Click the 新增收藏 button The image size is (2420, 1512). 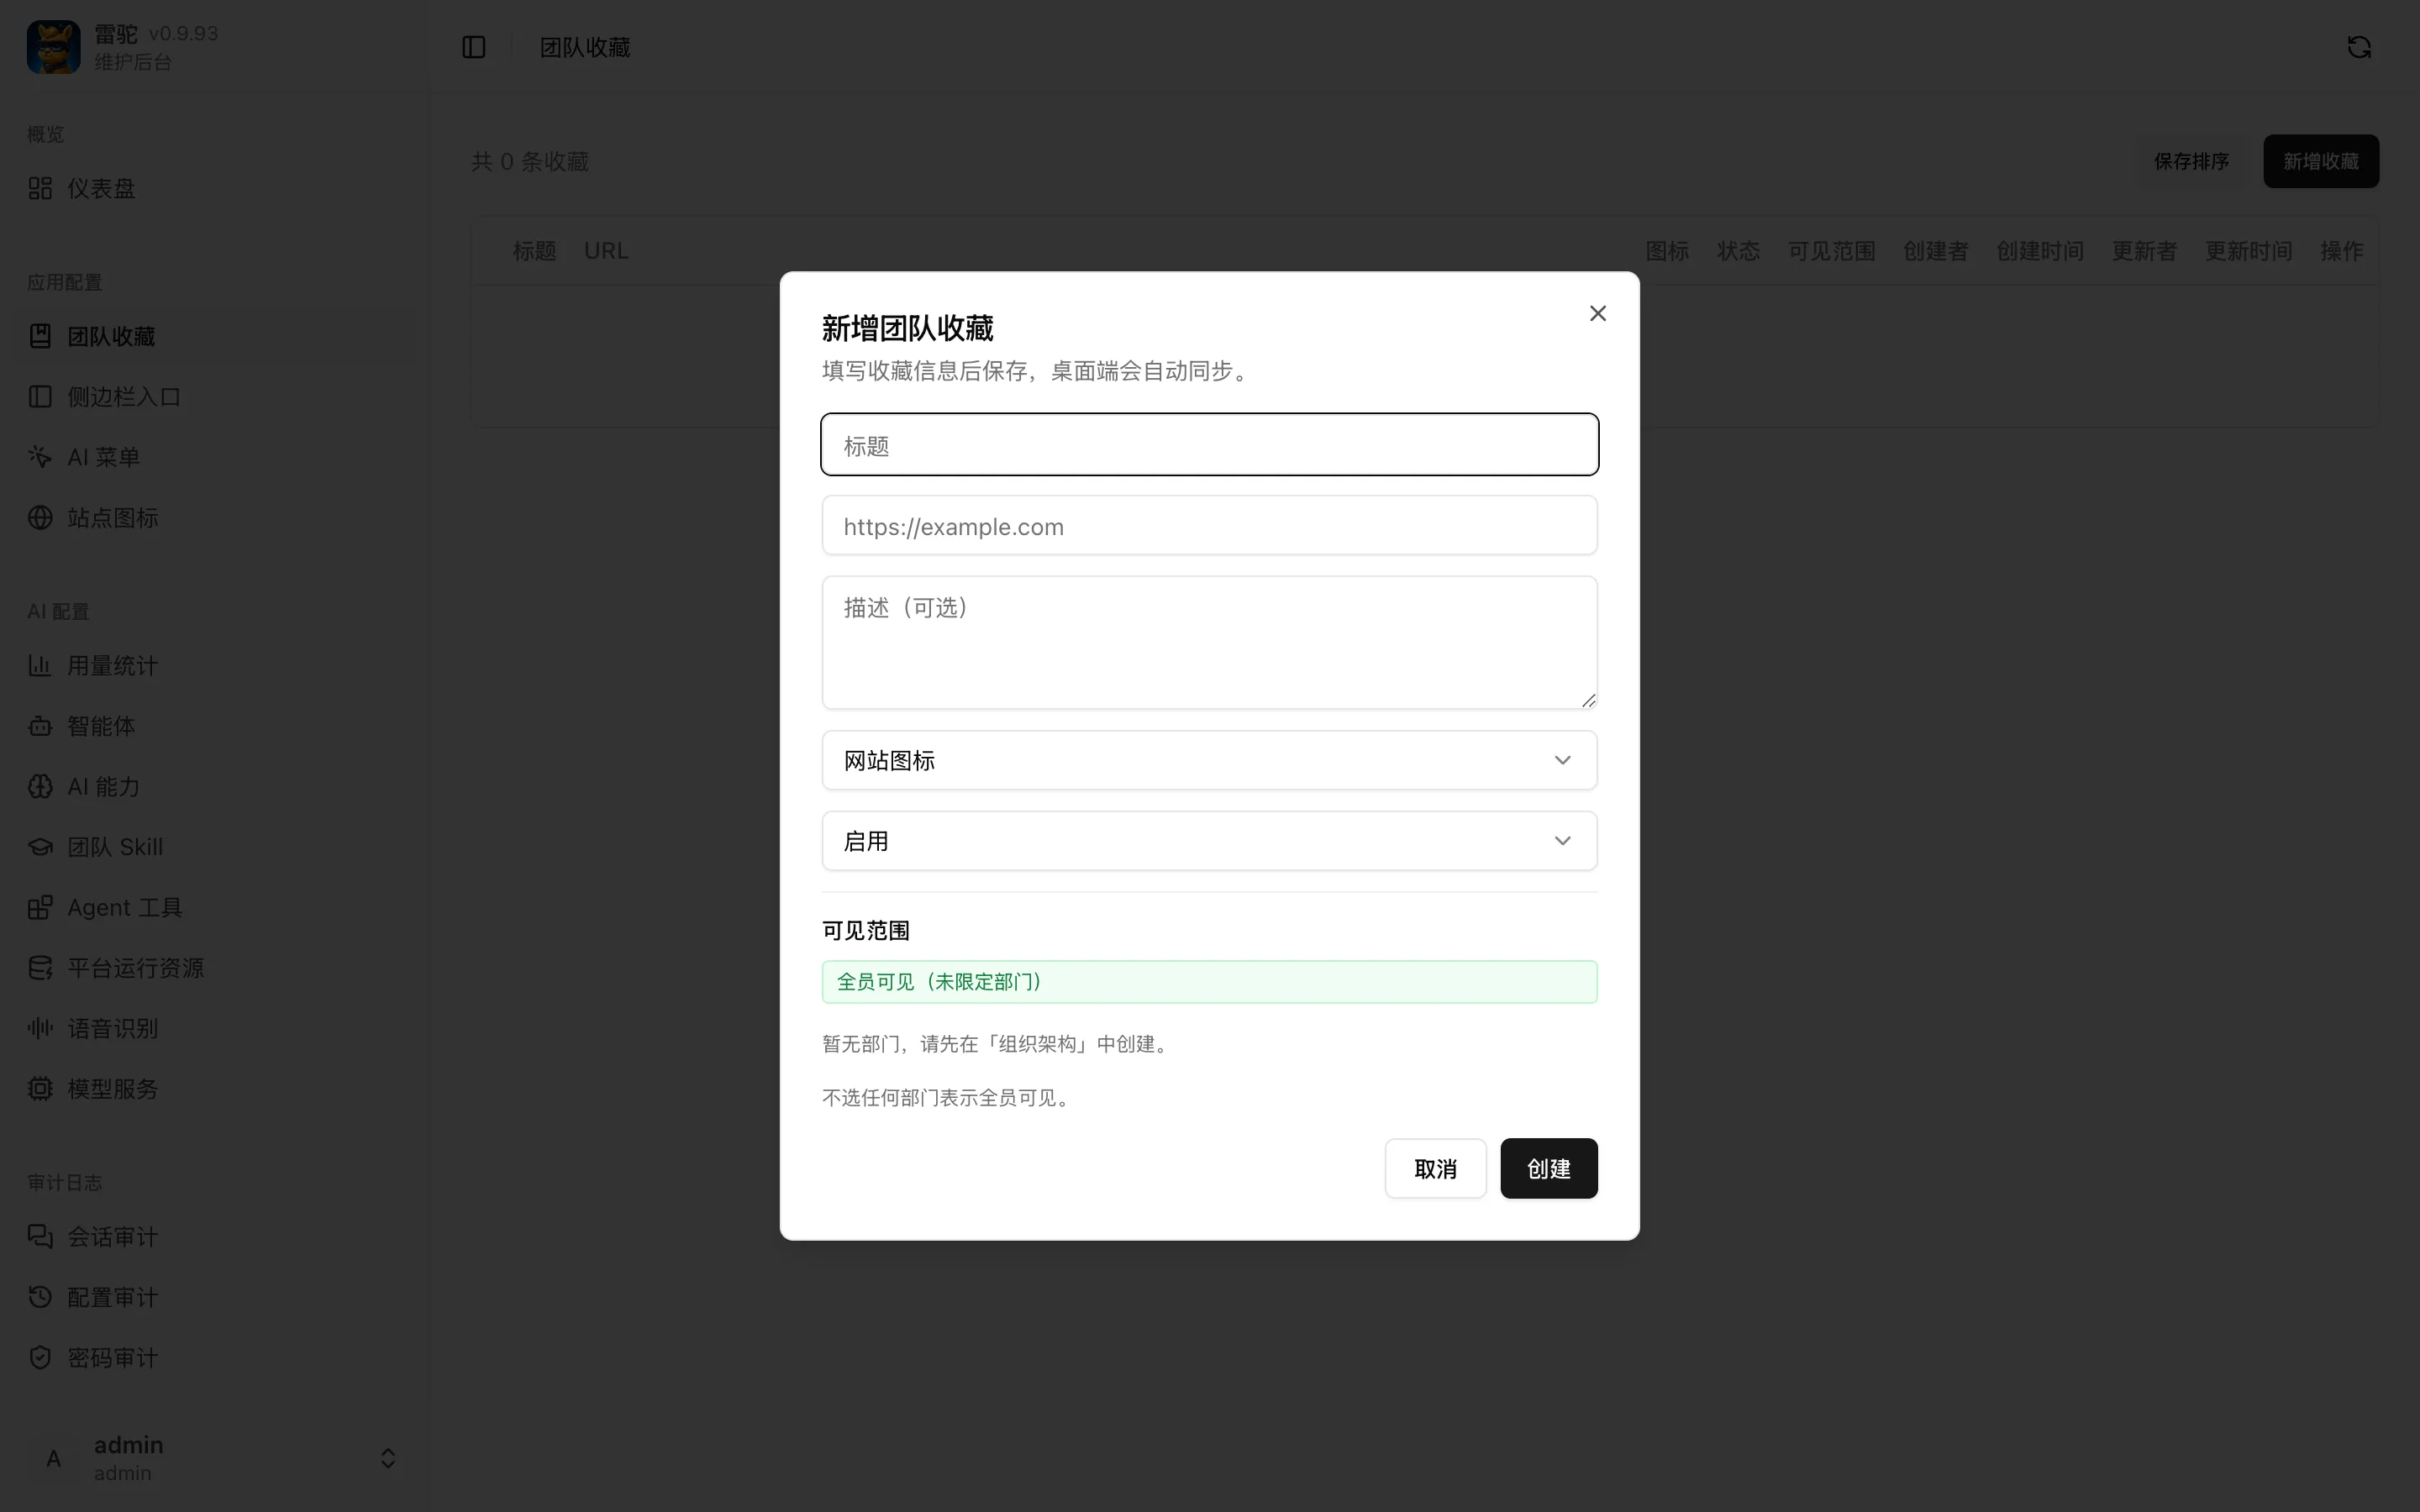[2320, 161]
